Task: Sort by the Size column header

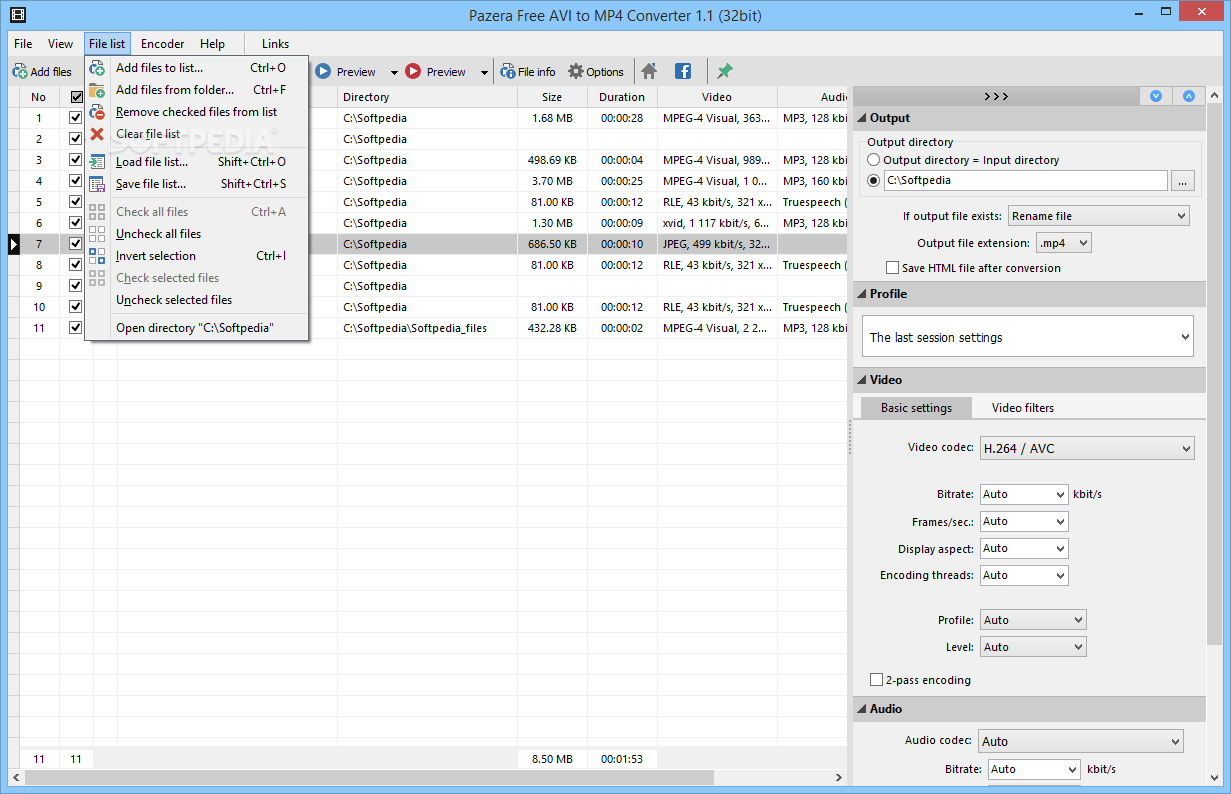Action: pos(552,97)
